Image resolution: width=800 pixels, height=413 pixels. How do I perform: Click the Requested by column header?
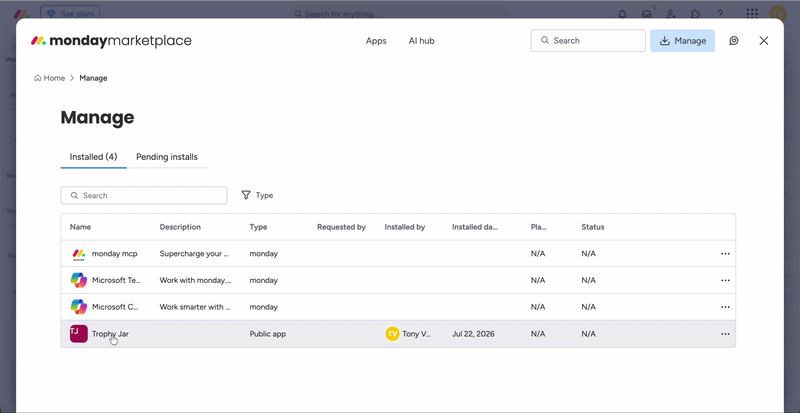point(341,227)
